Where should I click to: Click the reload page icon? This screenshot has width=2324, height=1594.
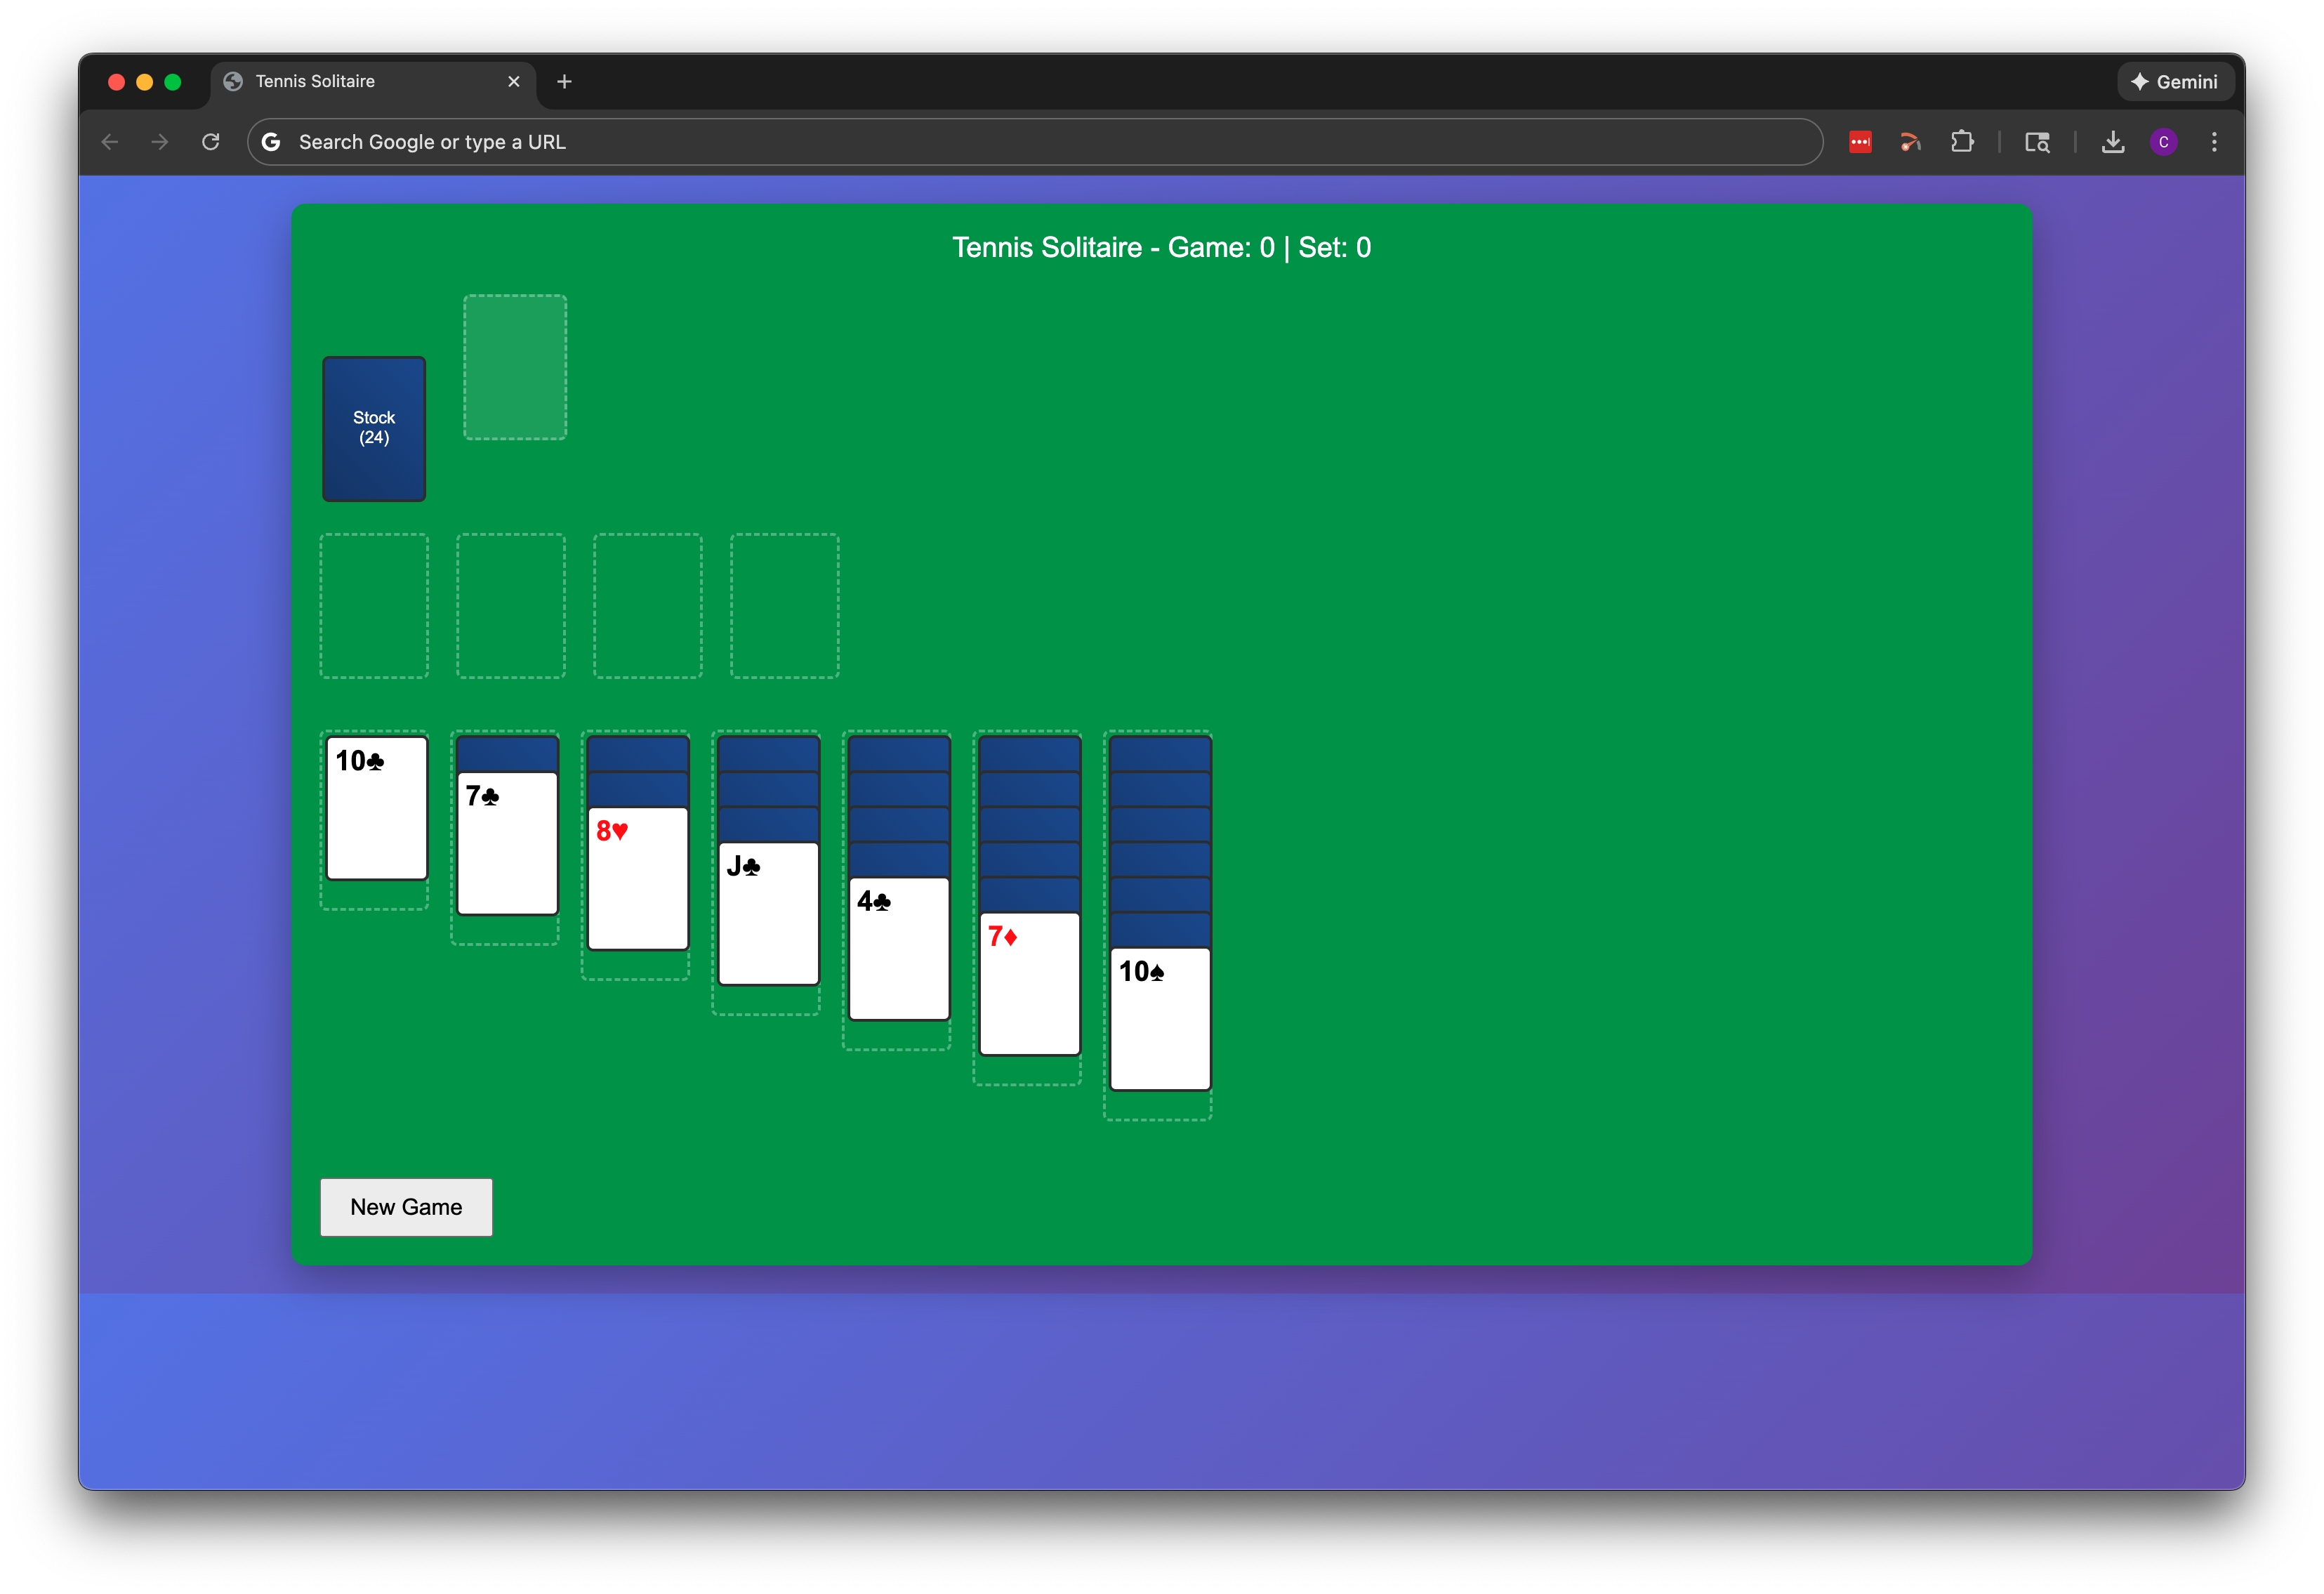(210, 142)
